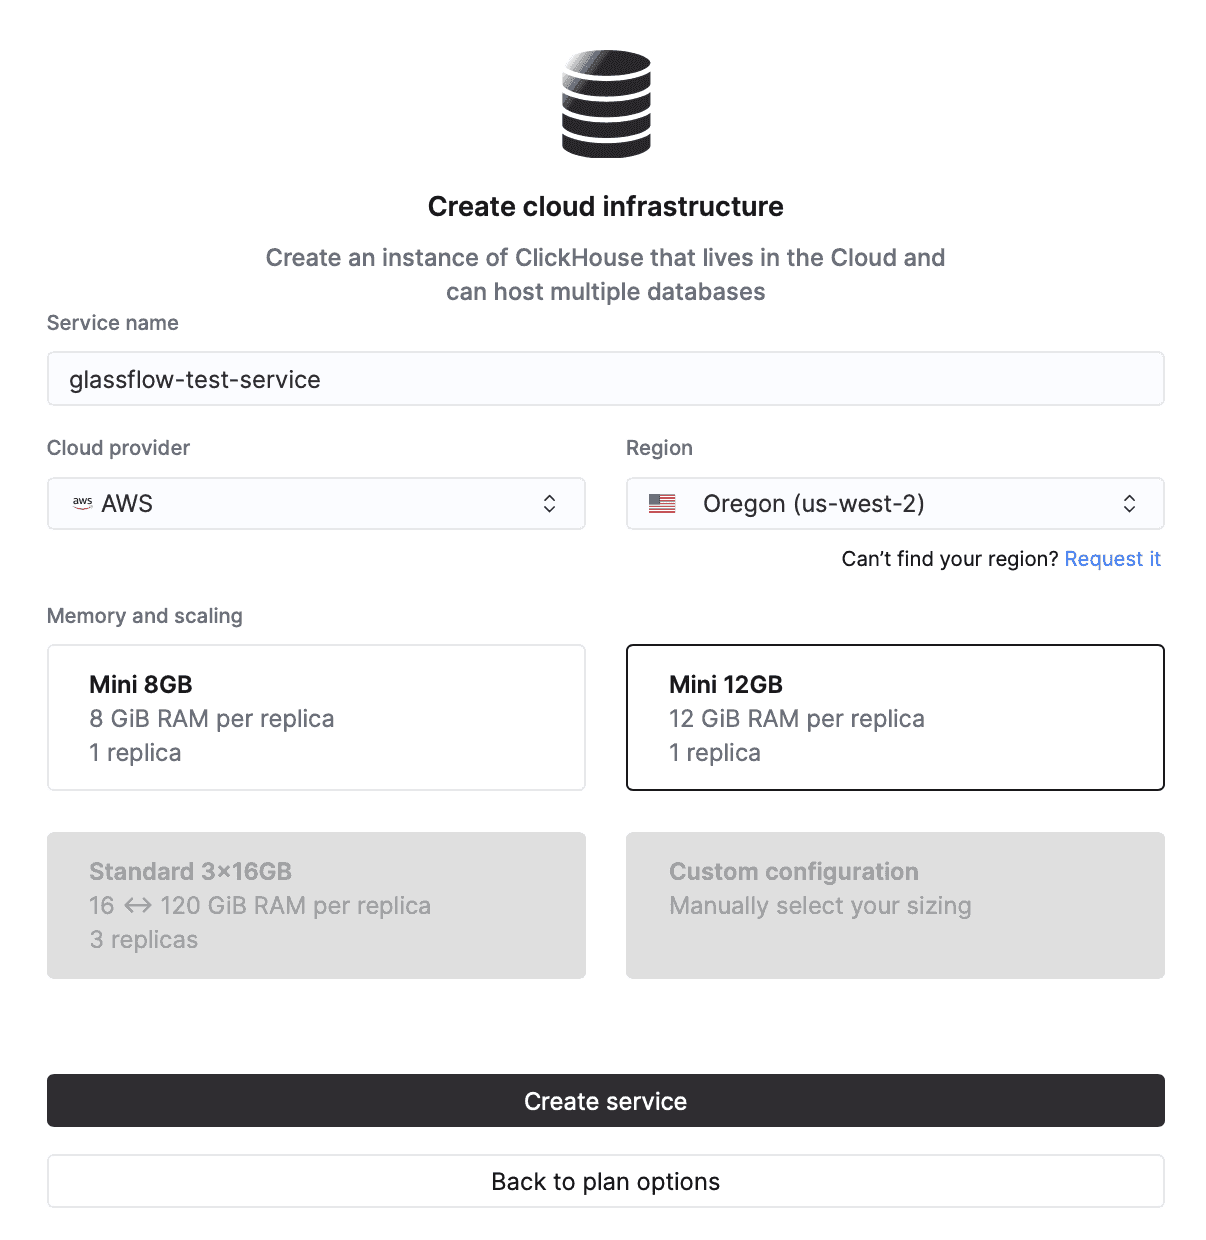Click the Create service button
This screenshot has height=1240, width=1206.
click(605, 1101)
